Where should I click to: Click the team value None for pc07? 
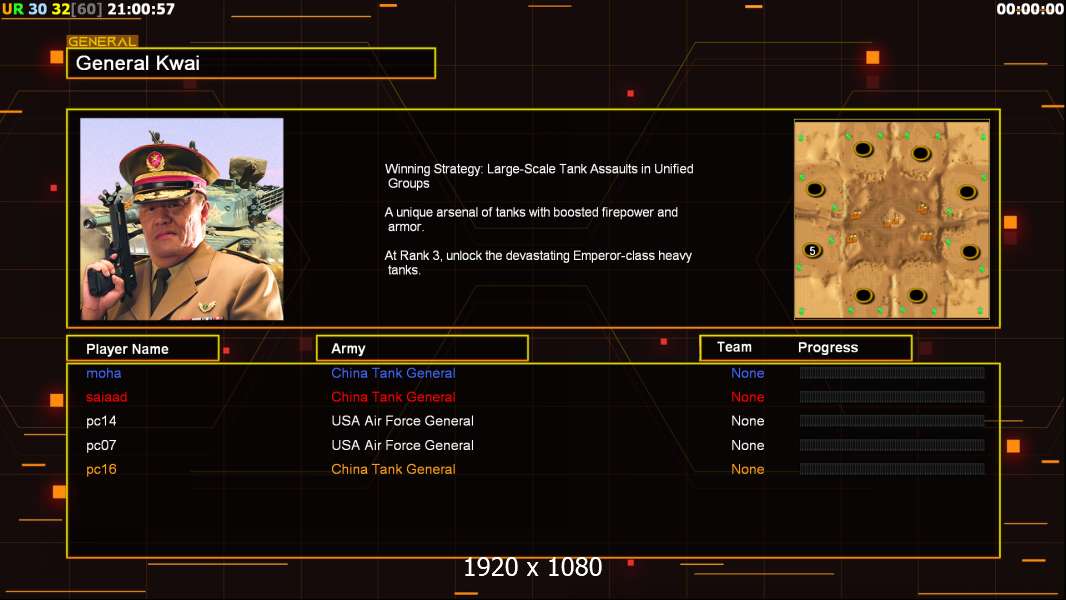coord(747,446)
